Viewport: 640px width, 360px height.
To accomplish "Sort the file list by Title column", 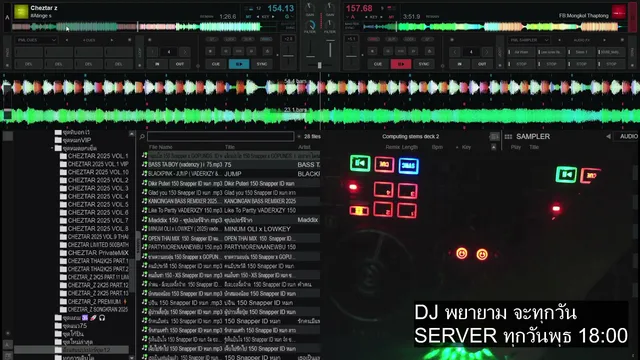I will pyautogui.click(x=230, y=147).
